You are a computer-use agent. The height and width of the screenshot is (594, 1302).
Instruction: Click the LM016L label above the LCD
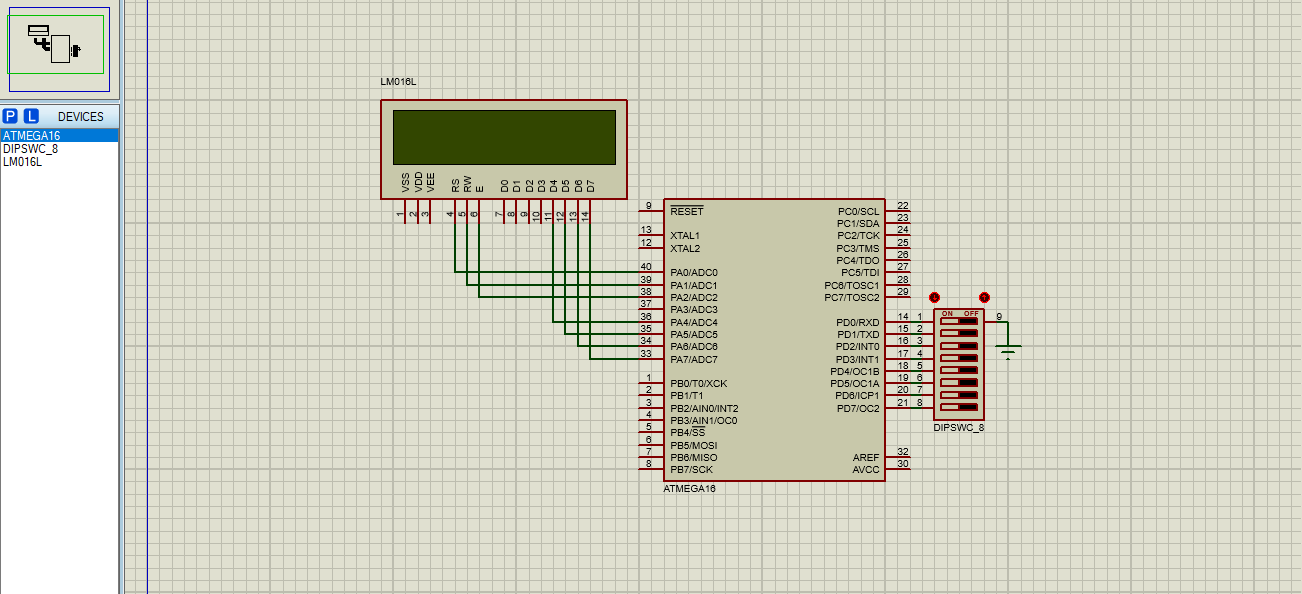click(x=398, y=82)
